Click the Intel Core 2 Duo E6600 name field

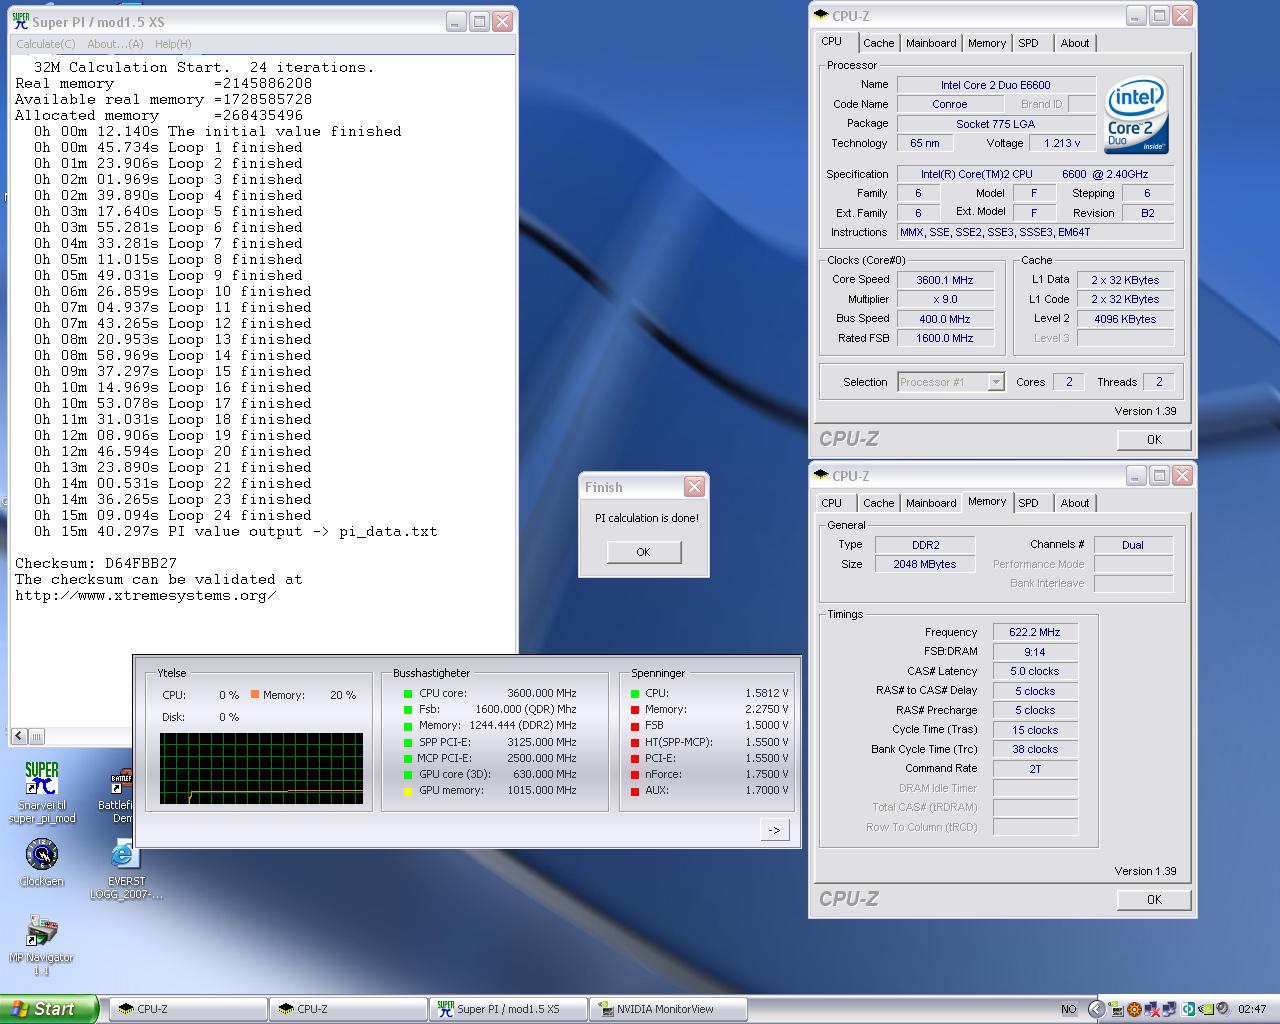pyautogui.click(x=995, y=85)
